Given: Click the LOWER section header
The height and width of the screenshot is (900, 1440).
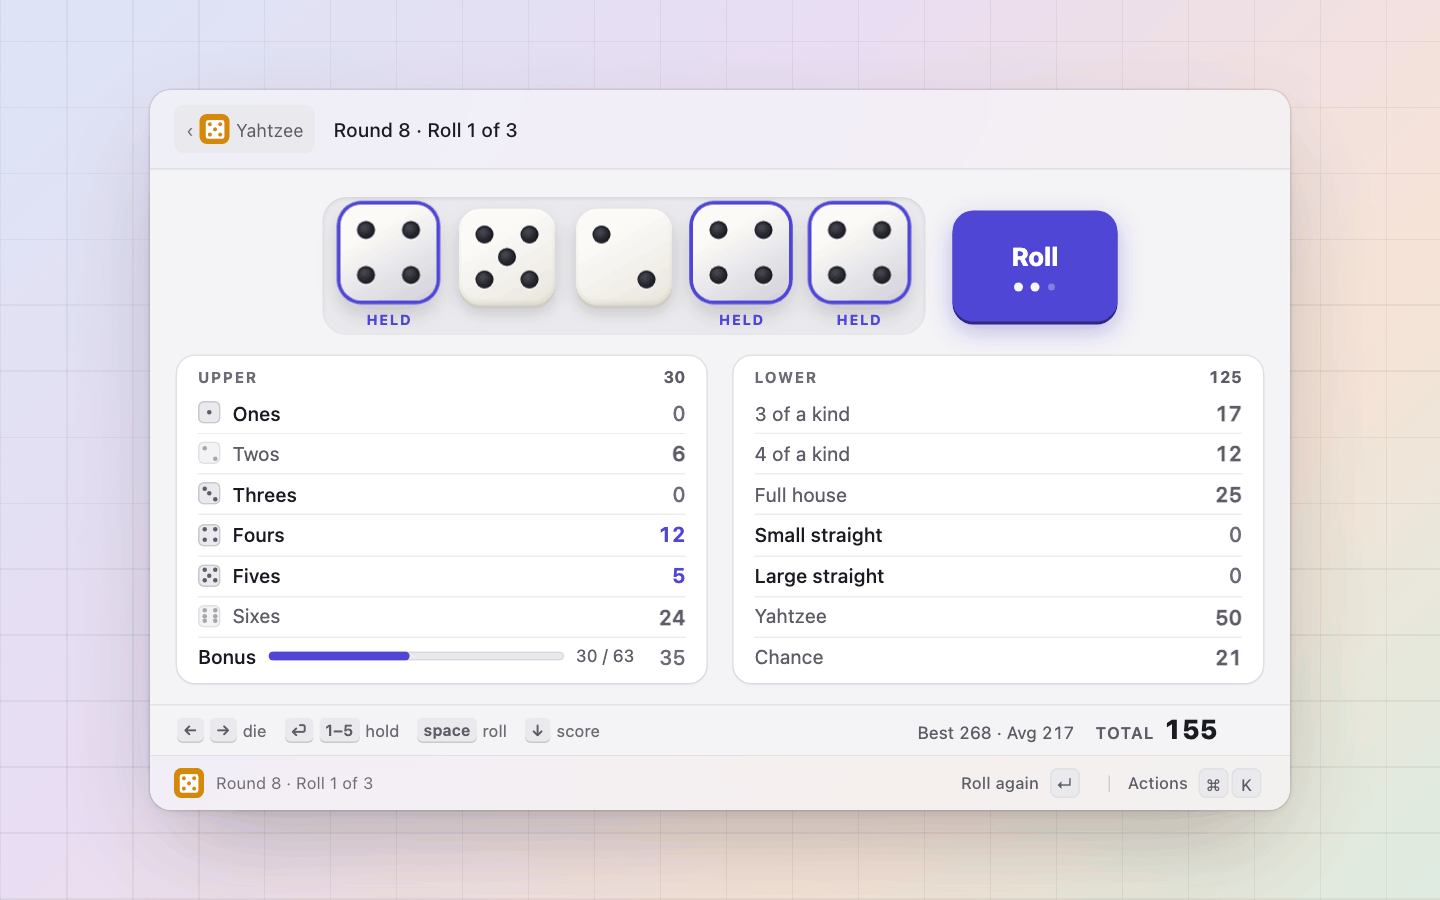Looking at the screenshot, I should [x=786, y=378].
